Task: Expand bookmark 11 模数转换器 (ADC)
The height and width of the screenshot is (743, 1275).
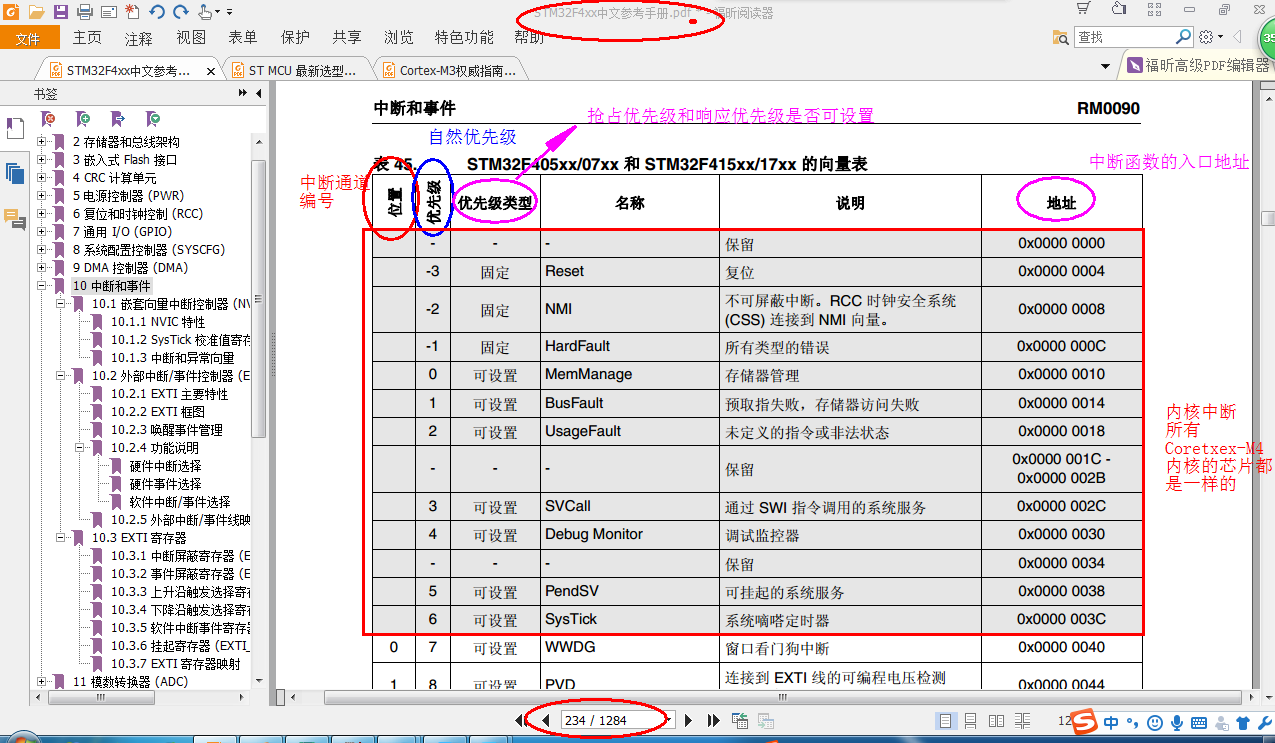Action: 42,682
